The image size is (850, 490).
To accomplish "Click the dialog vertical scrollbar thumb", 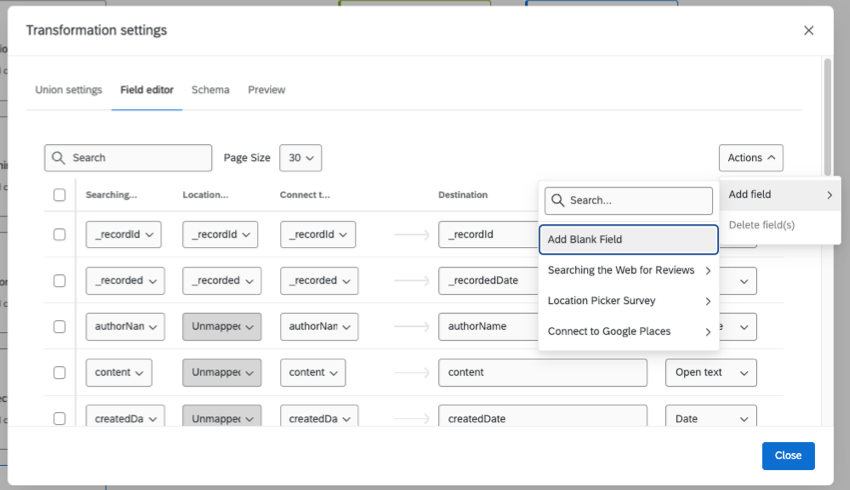I will pyautogui.click(x=827, y=117).
